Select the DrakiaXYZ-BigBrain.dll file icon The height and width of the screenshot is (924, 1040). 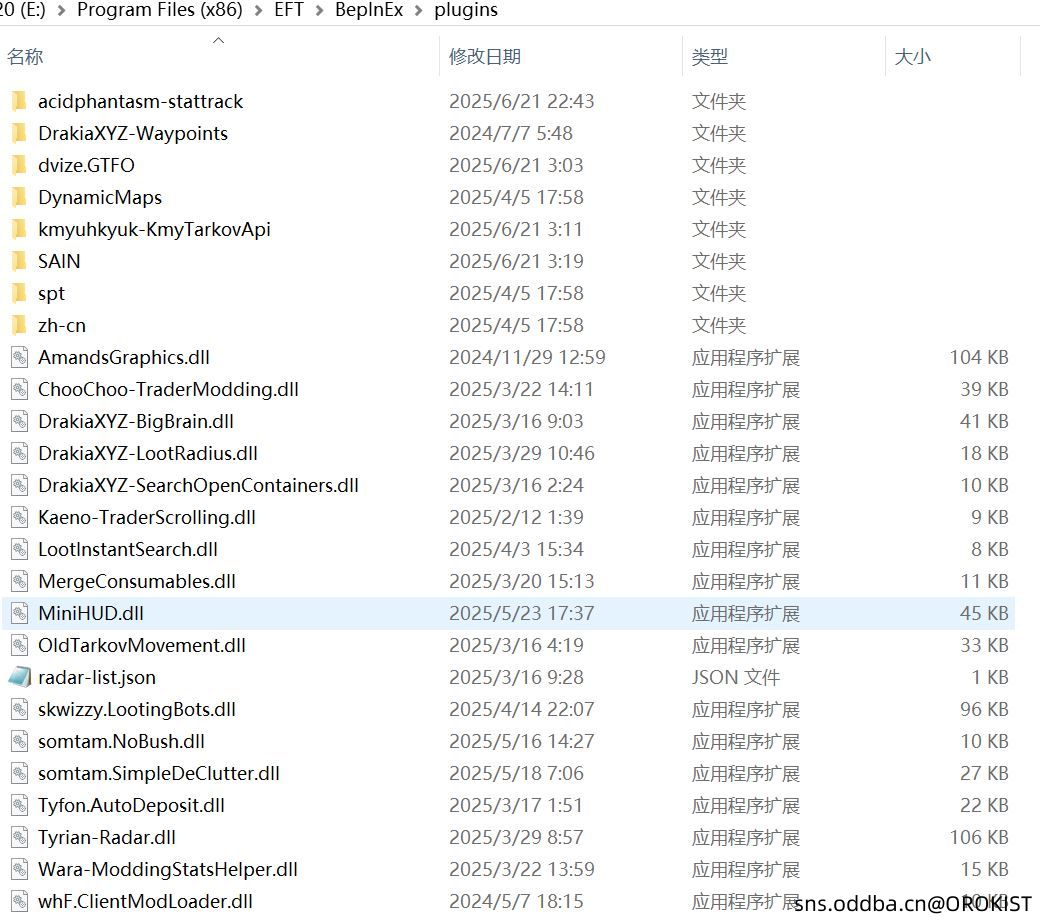[20, 421]
